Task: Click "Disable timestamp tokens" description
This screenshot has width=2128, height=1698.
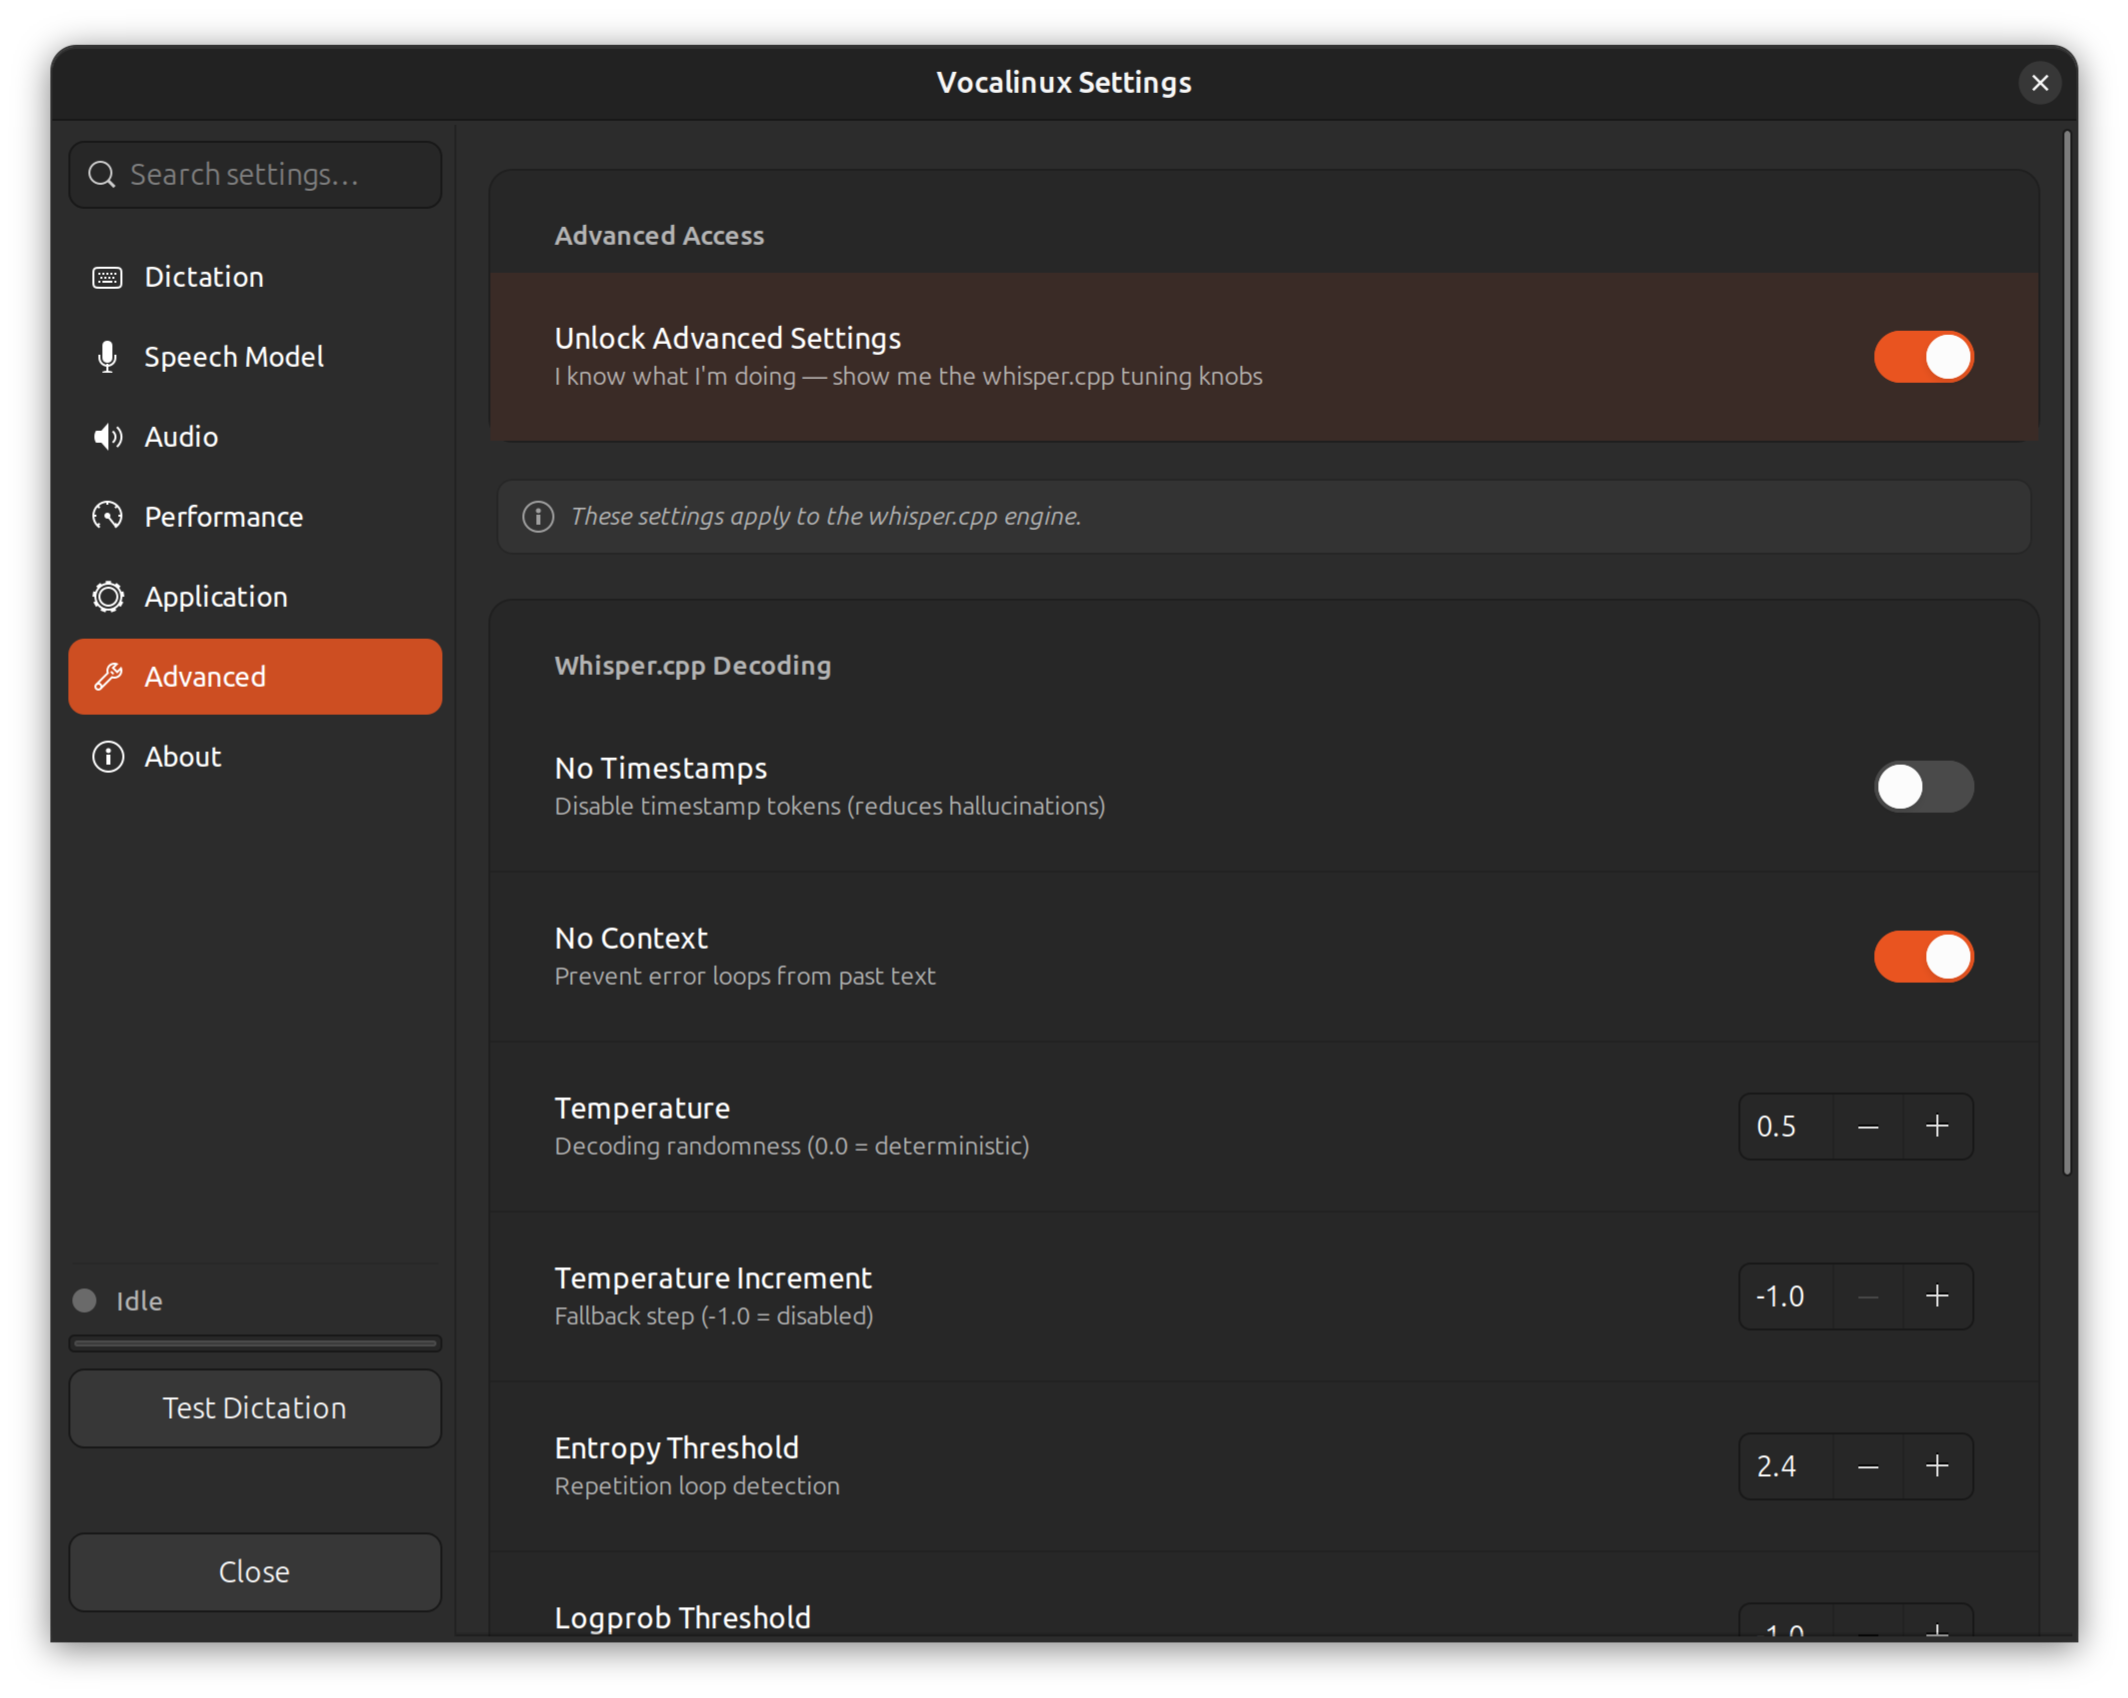Action: click(x=830, y=806)
